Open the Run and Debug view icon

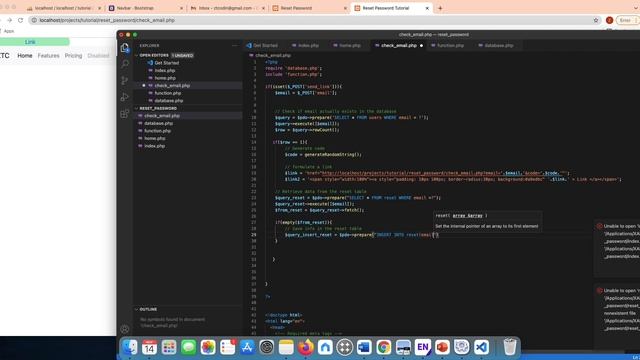125,97
